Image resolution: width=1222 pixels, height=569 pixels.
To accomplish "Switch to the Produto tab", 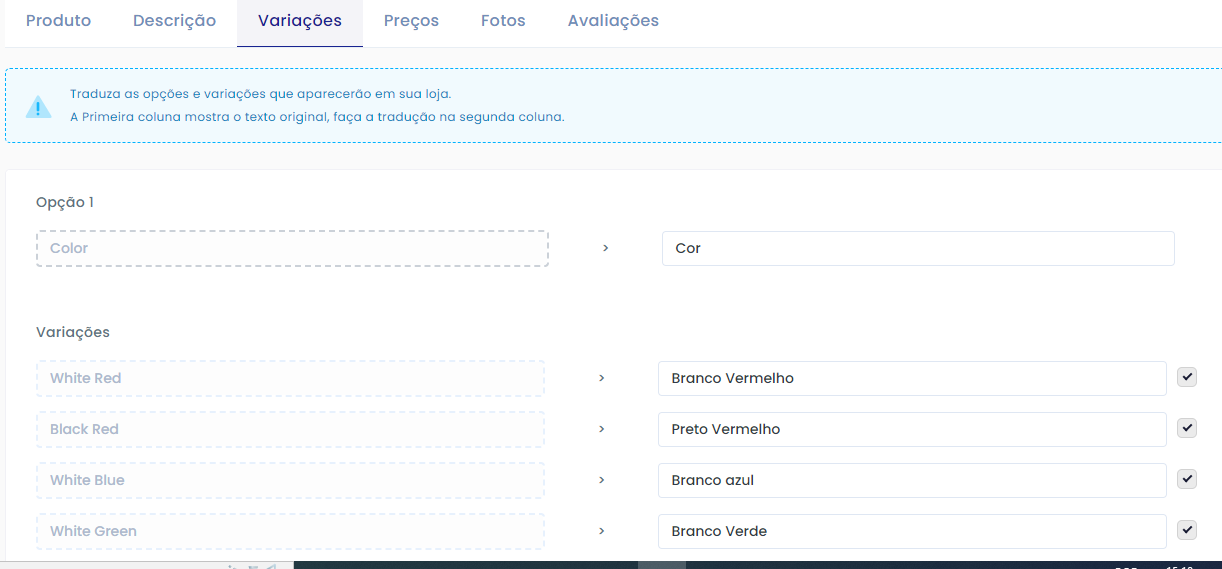I will (x=58, y=21).
